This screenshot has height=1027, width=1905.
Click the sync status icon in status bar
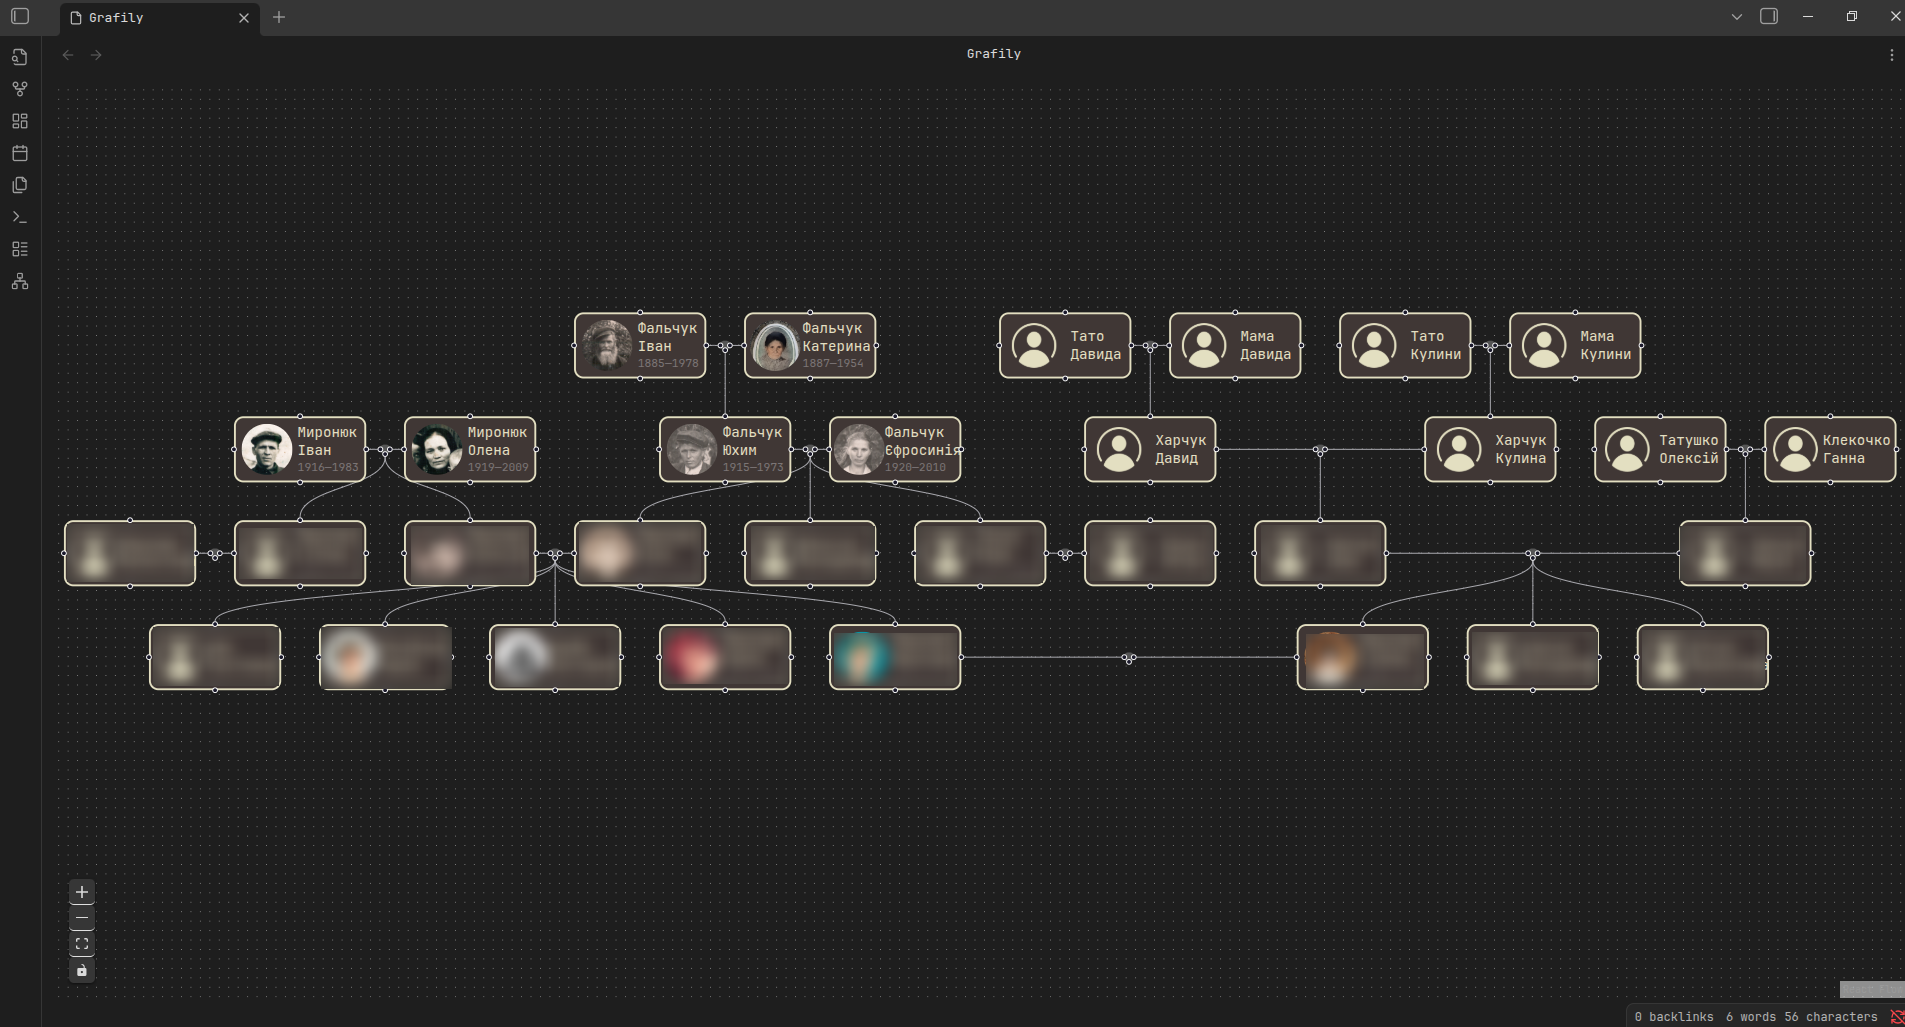(1896, 1017)
